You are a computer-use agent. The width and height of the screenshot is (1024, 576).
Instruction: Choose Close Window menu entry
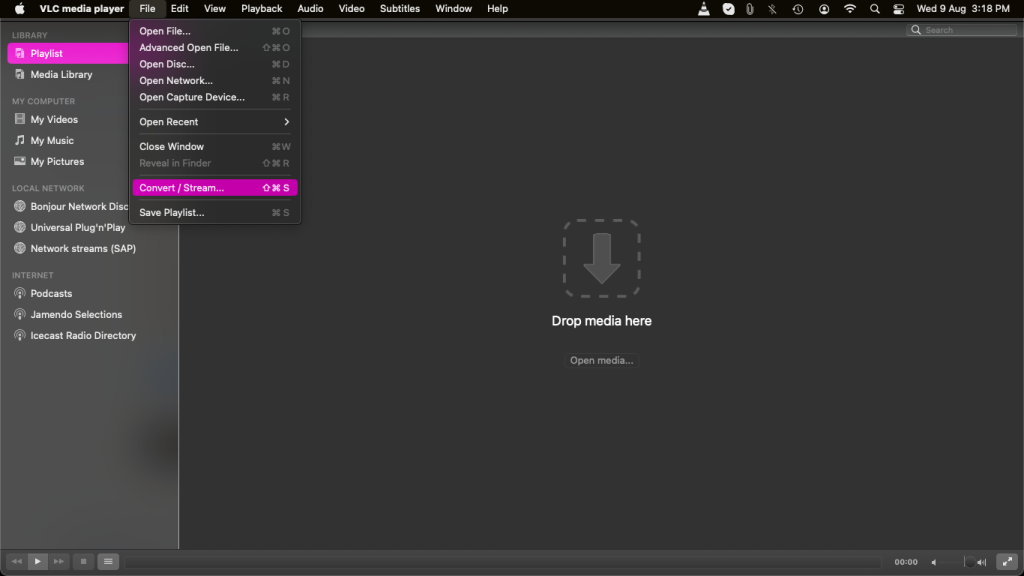(215, 147)
